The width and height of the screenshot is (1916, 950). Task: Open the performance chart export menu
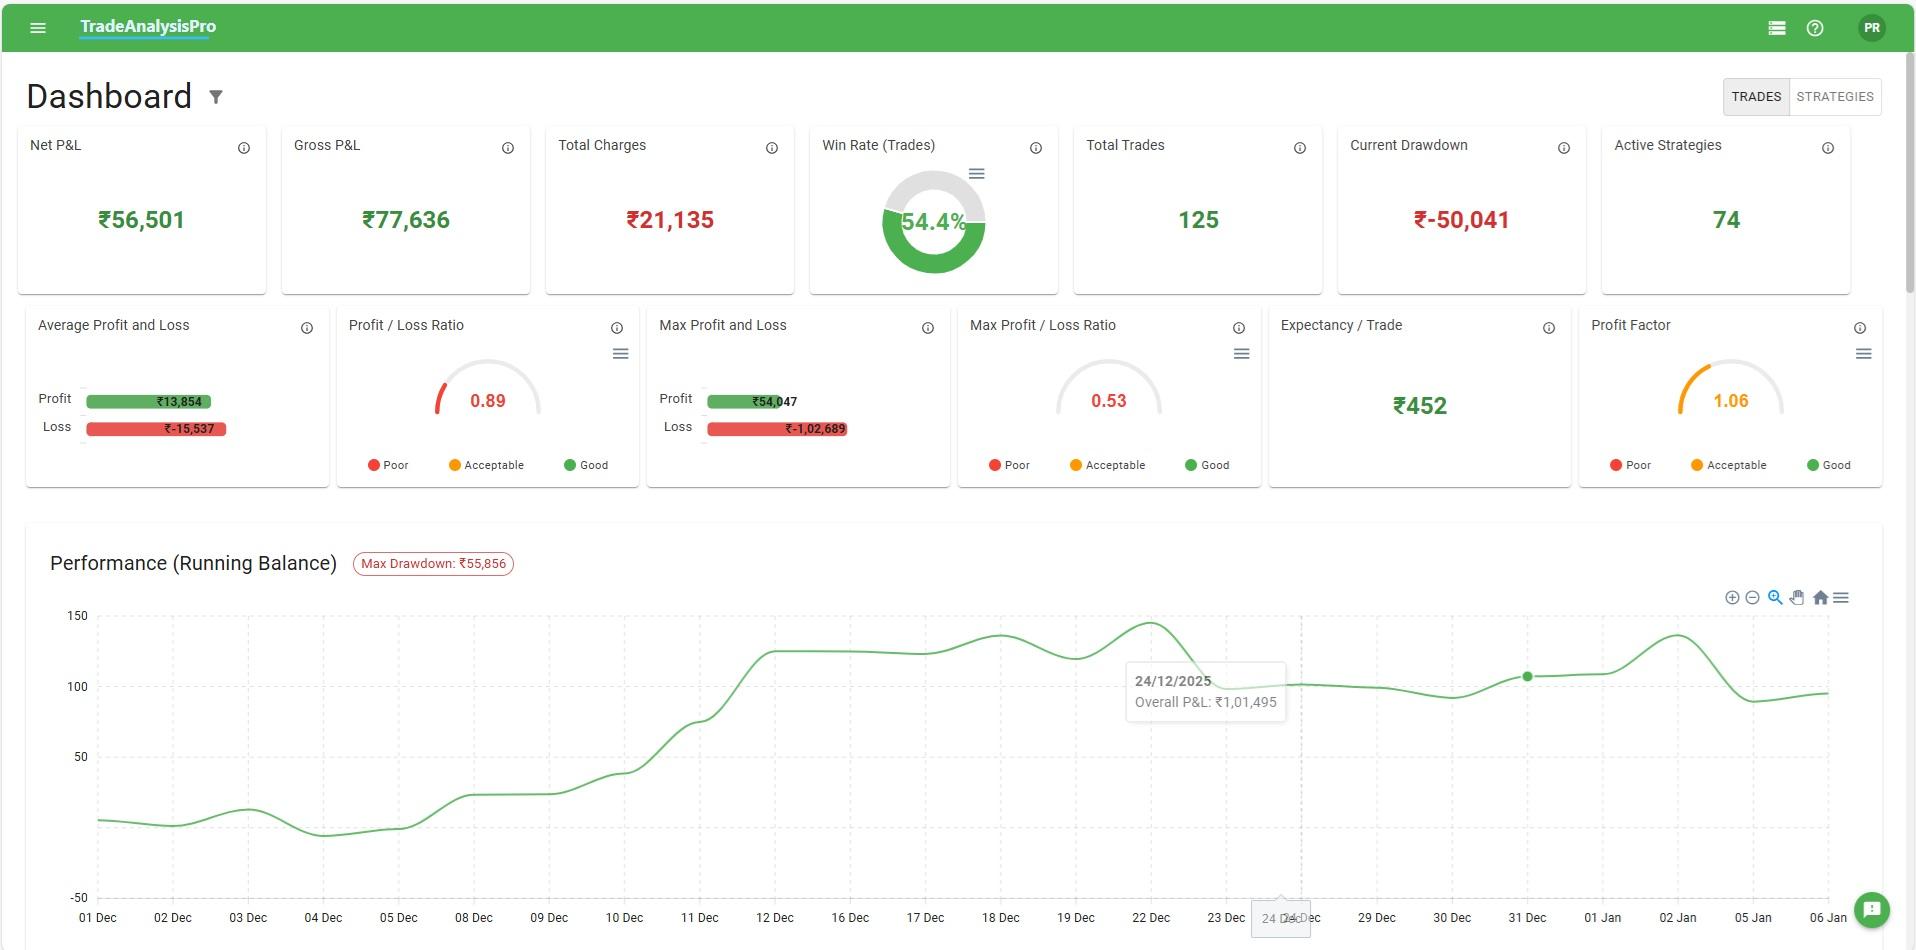pyautogui.click(x=1842, y=597)
